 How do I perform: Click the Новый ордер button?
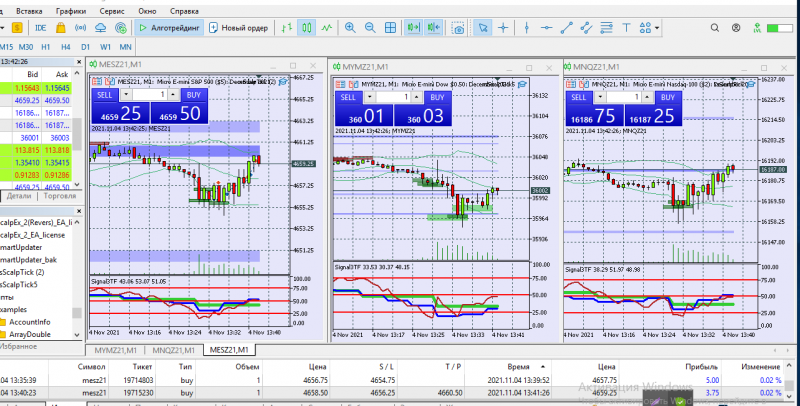[238, 28]
